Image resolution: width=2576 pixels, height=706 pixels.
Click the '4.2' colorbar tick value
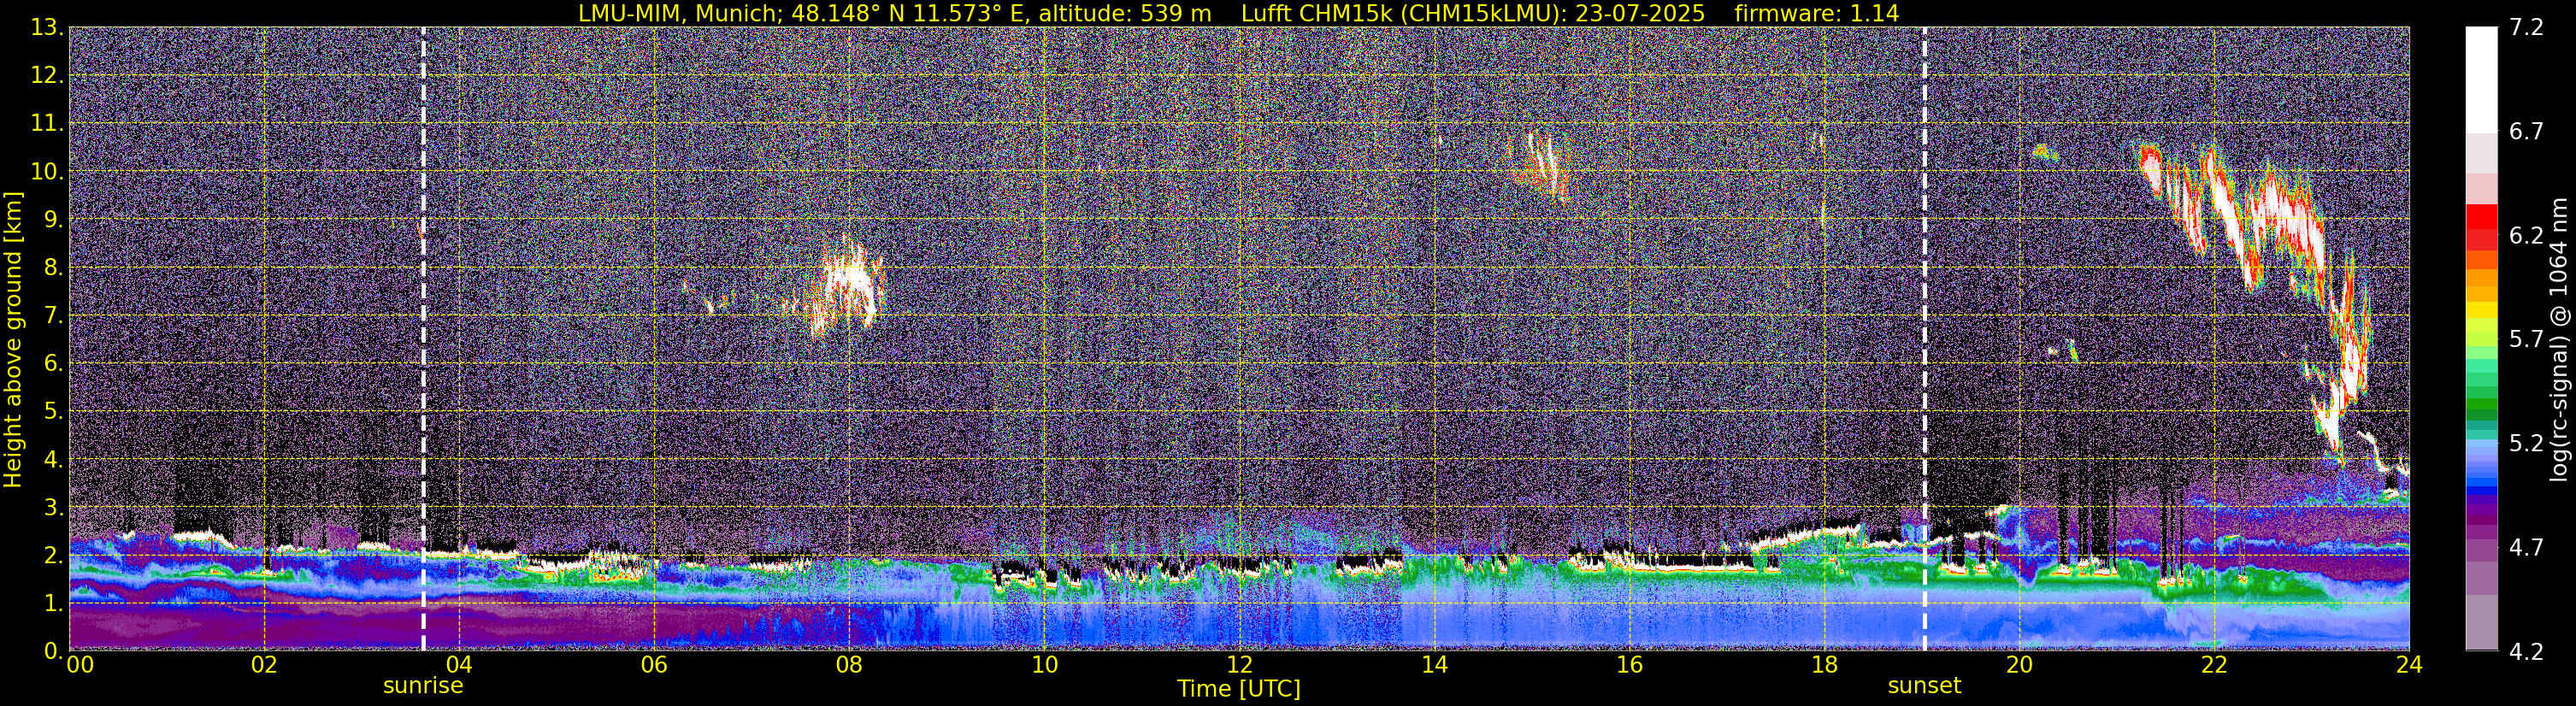click(x=2526, y=652)
